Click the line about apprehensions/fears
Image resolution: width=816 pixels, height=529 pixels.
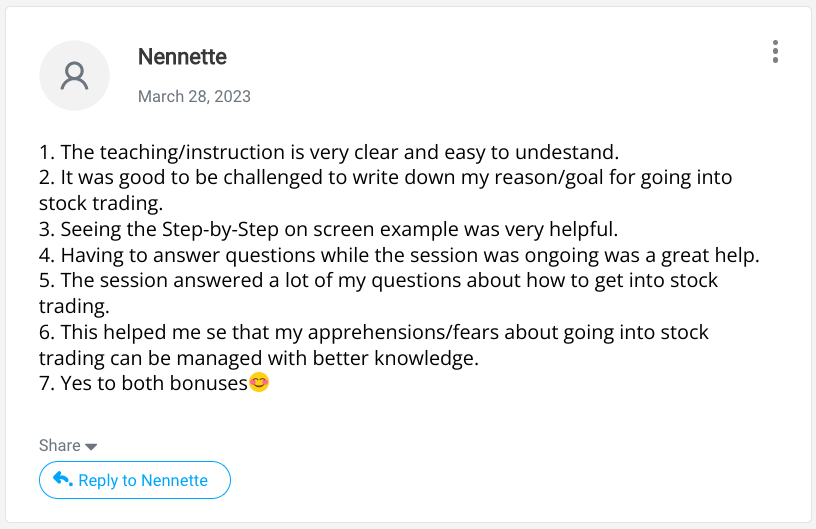click(x=374, y=345)
